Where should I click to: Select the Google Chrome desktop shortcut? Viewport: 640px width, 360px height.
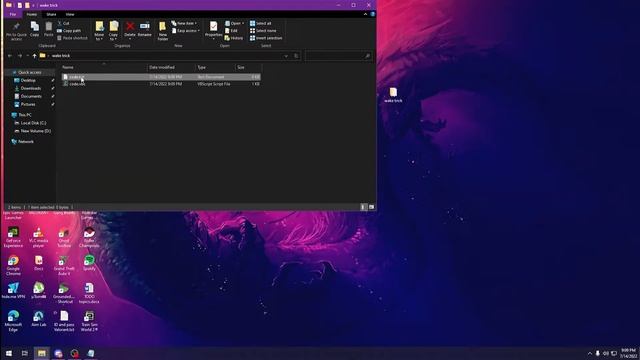pyautogui.click(x=13, y=265)
